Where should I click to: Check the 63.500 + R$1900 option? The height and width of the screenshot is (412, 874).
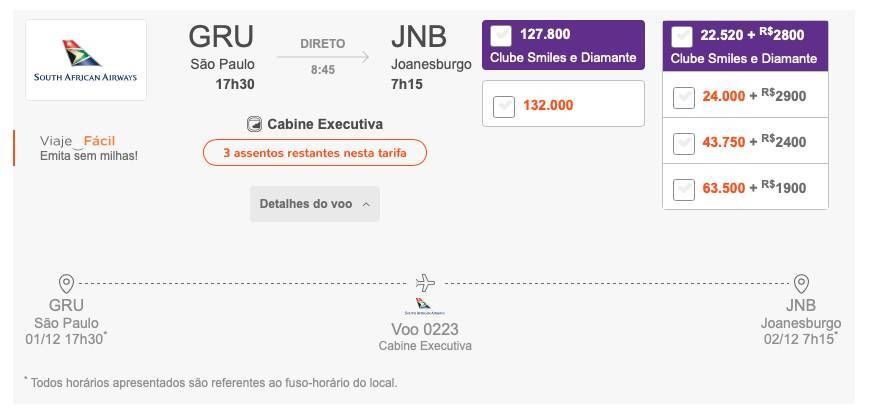[684, 190]
